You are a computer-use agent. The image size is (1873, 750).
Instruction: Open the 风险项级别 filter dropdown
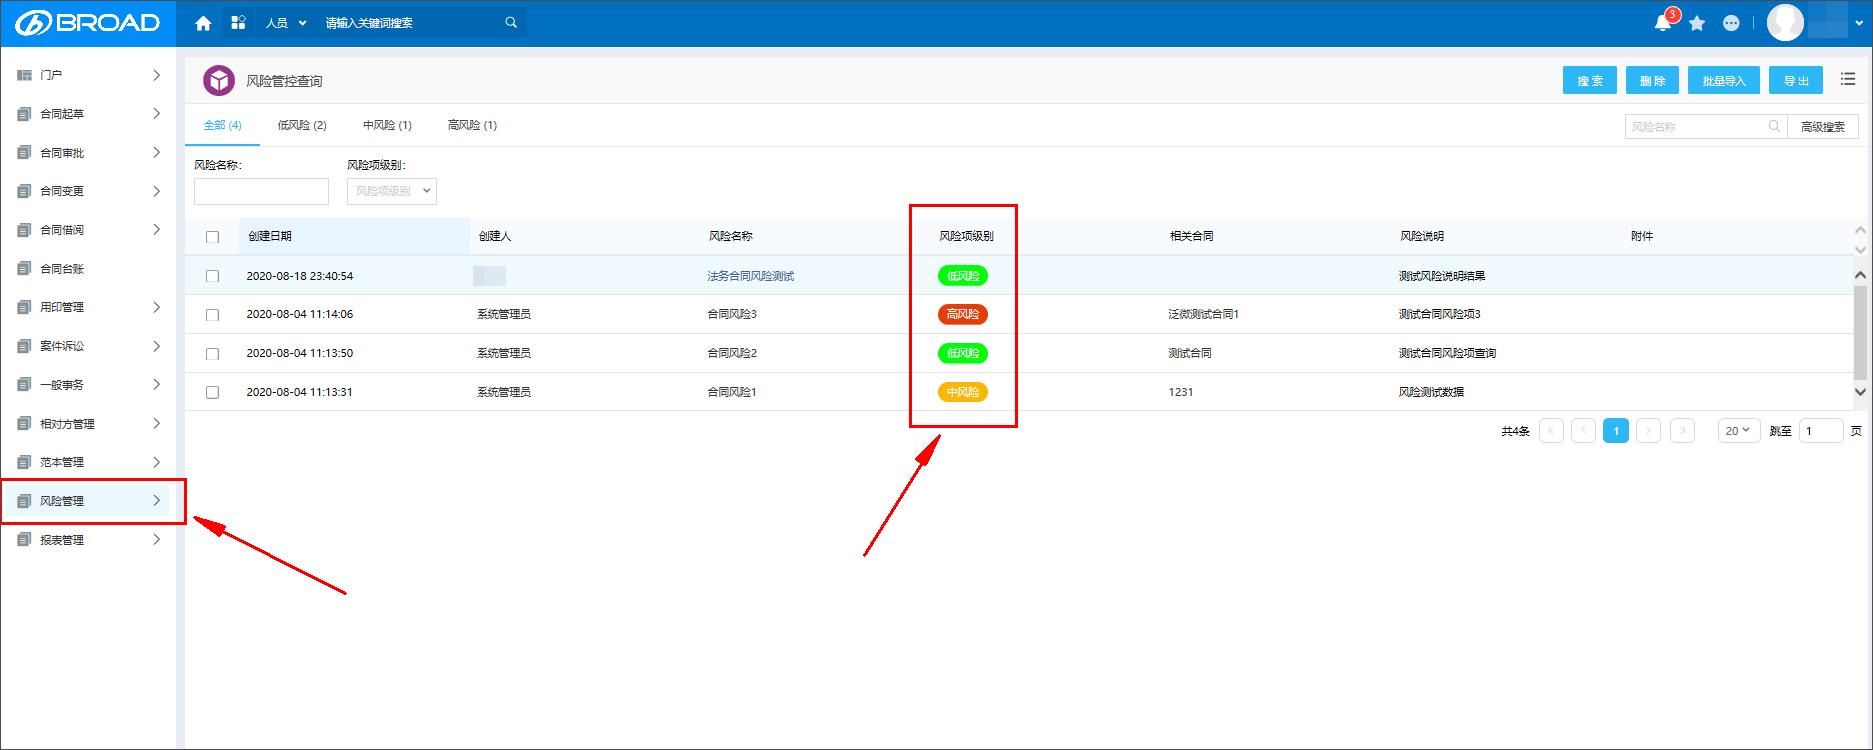(x=392, y=191)
